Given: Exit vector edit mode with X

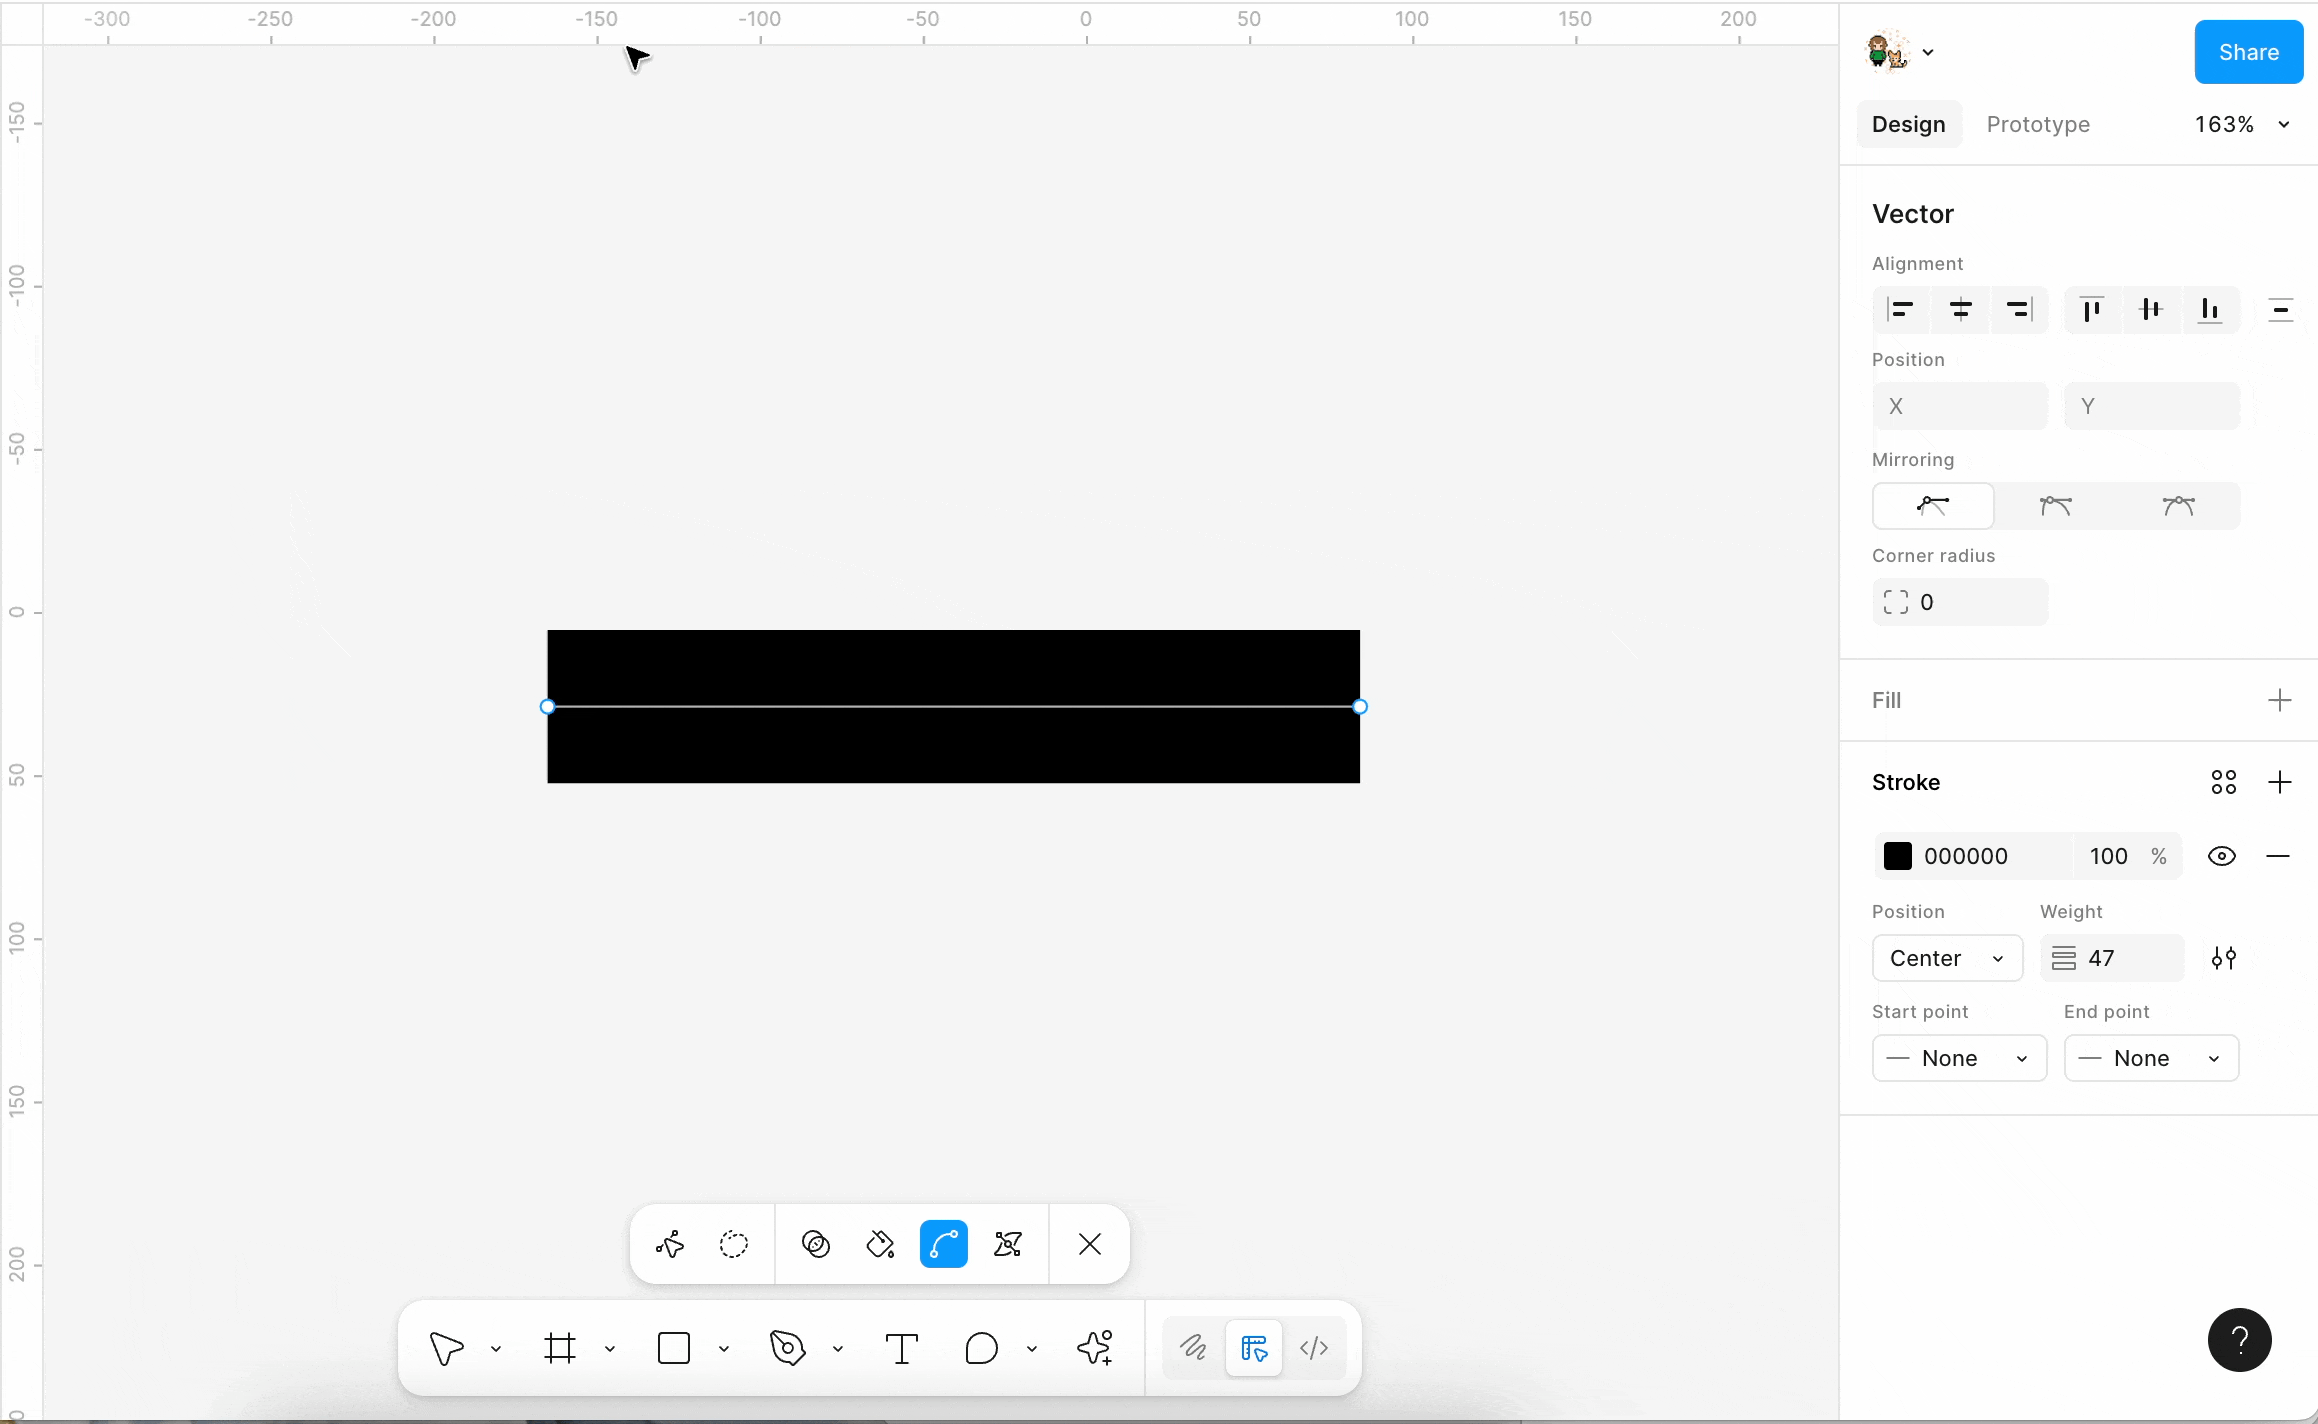Looking at the screenshot, I should 1089,1244.
